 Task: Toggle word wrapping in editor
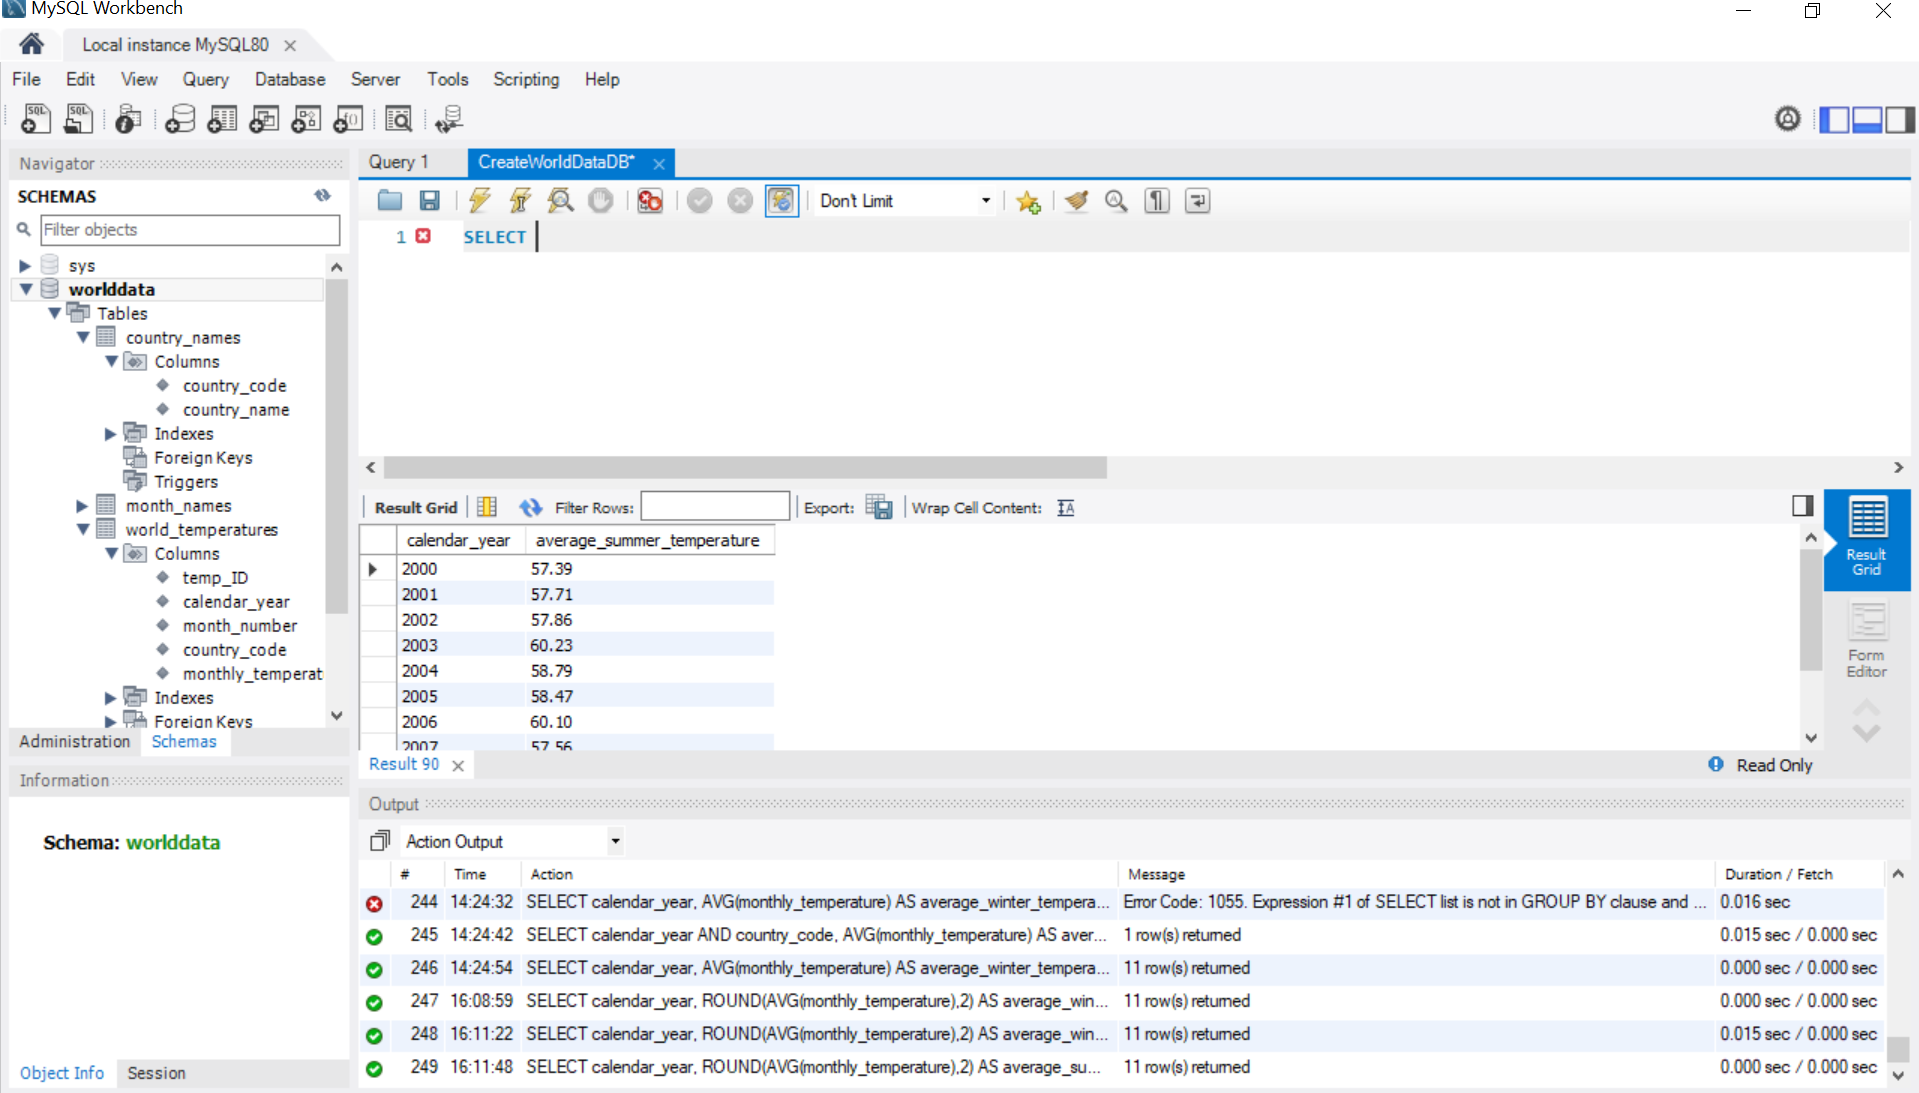tap(1197, 201)
